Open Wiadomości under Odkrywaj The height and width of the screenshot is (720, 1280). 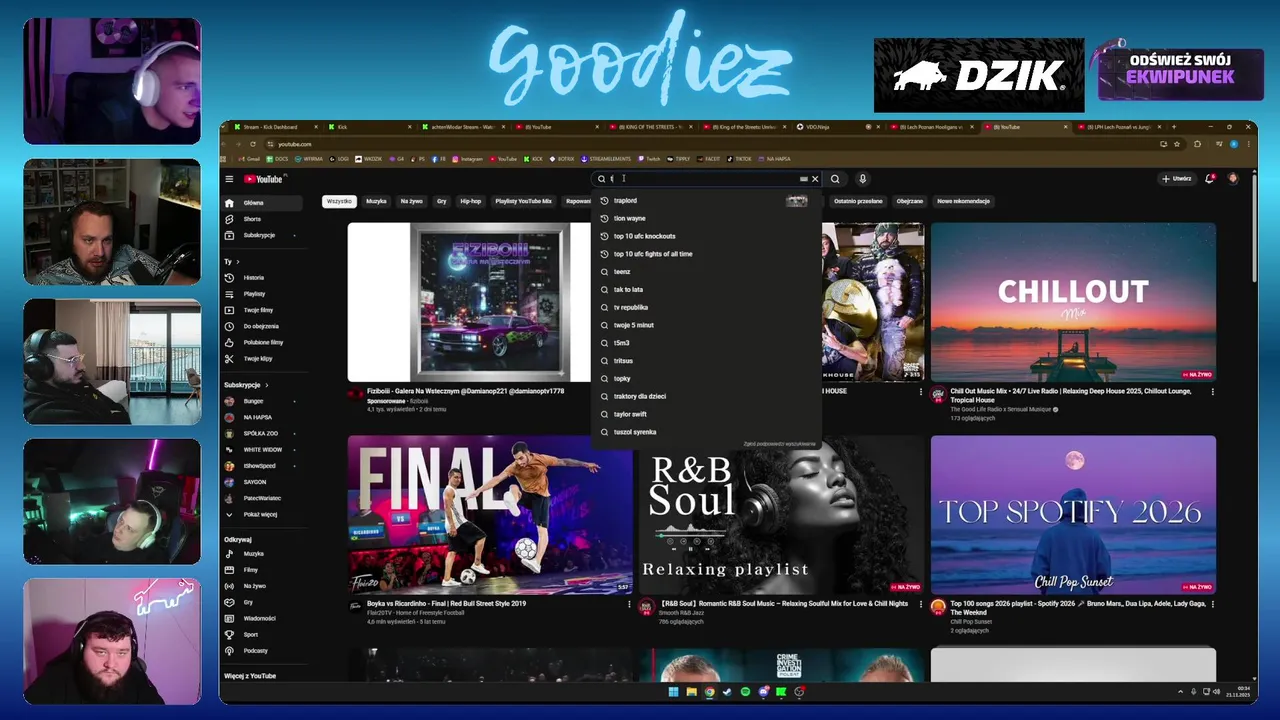pos(263,618)
